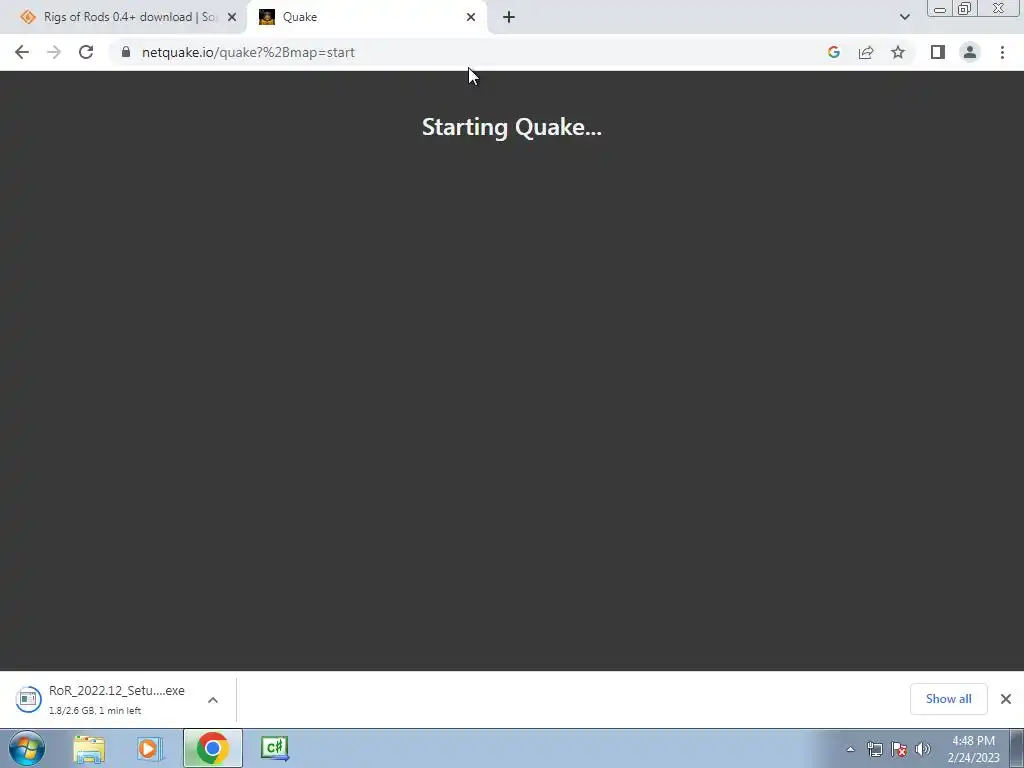Click the Starting Quake... heading
This screenshot has height=768, width=1024.
click(x=512, y=127)
